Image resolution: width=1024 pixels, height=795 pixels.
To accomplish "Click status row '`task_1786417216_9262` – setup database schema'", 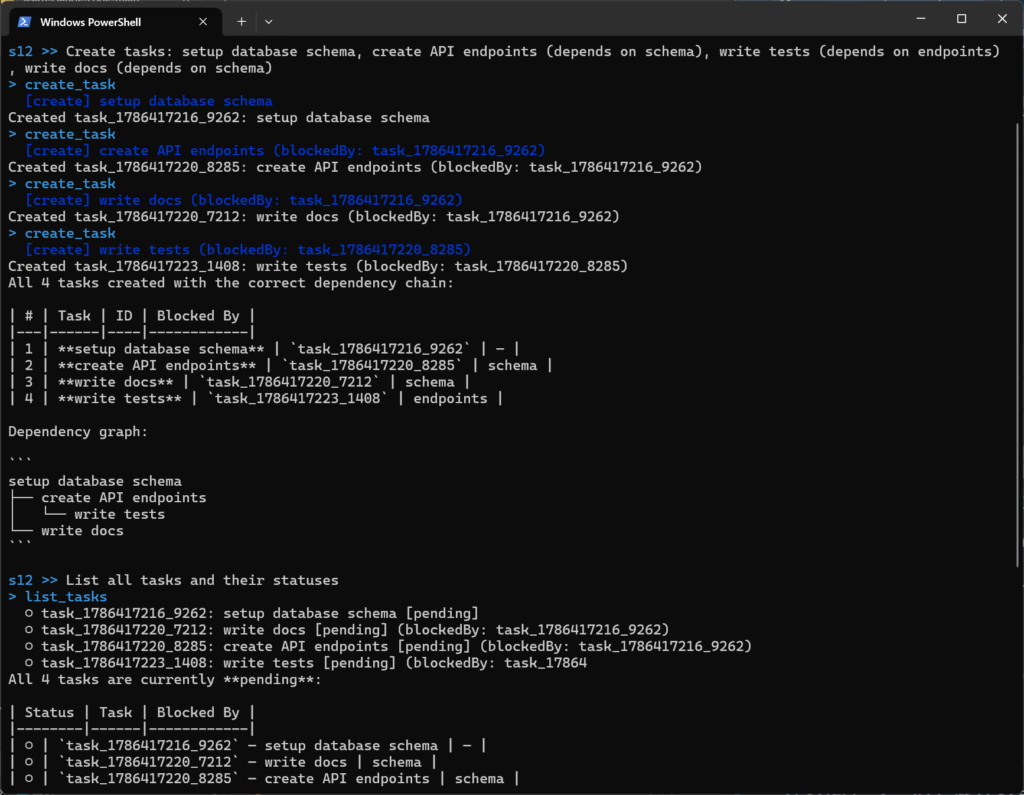I will (x=248, y=746).
